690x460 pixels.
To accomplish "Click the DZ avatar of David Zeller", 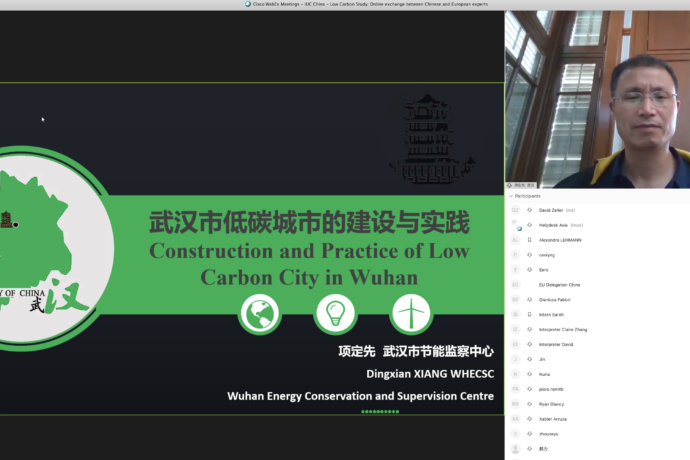I will pyautogui.click(x=515, y=210).
